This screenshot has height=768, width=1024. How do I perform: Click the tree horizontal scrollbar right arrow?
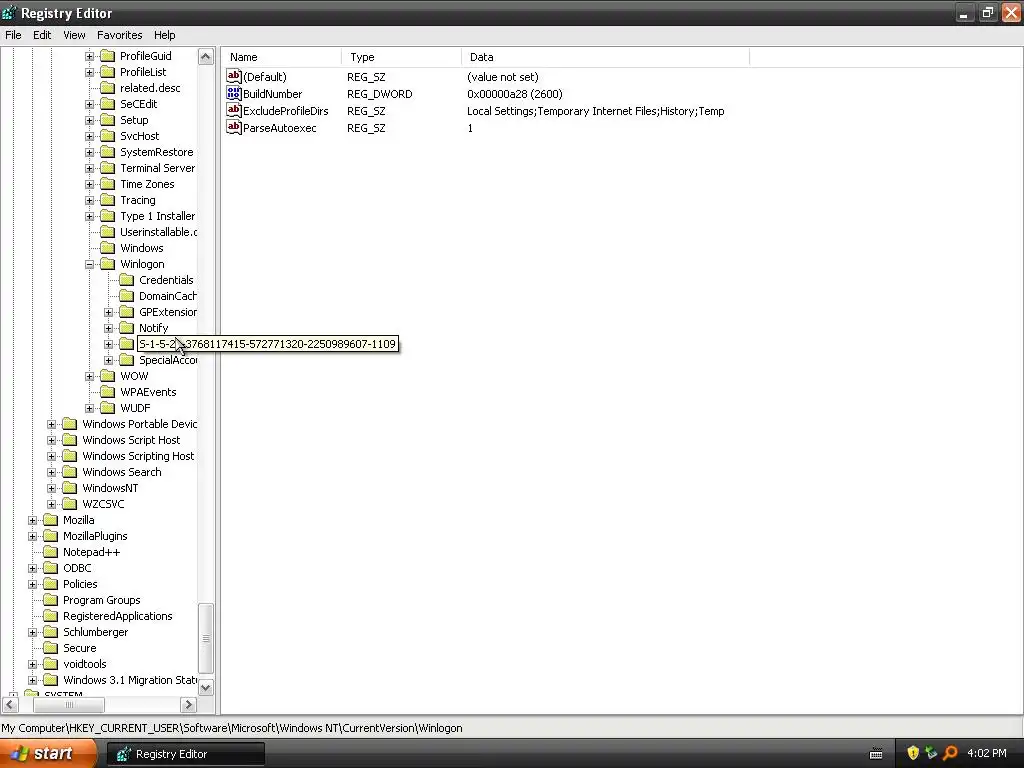189,705
